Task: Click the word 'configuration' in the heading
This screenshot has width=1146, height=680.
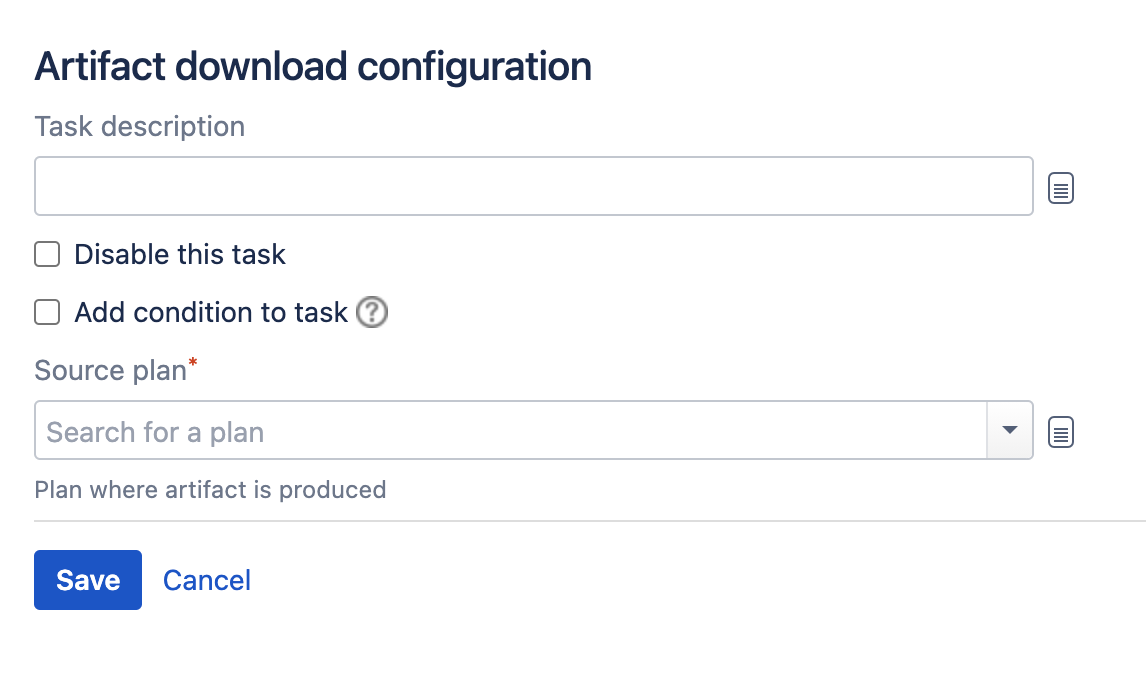Action: [474, 67]
